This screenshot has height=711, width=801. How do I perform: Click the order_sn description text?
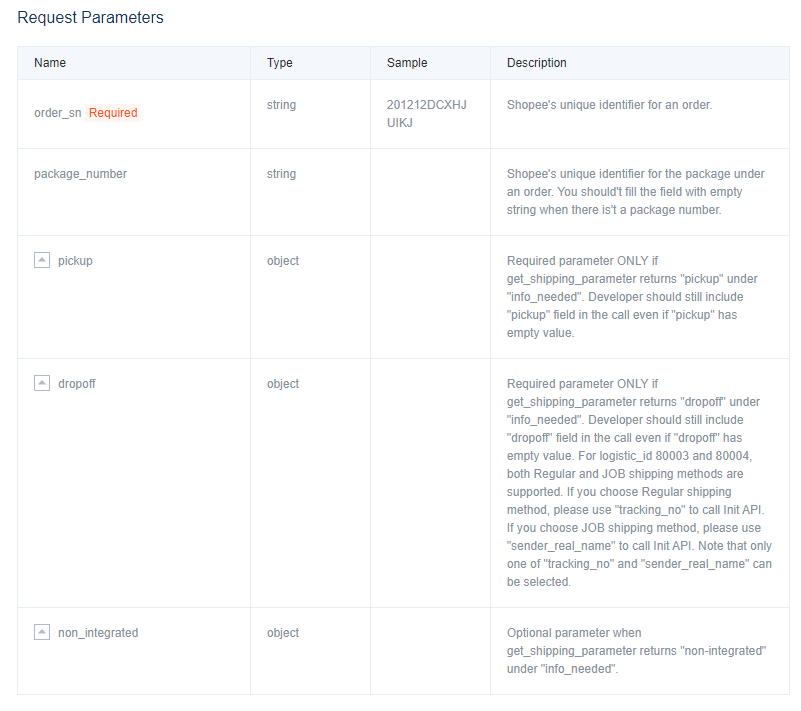point(609,104)
